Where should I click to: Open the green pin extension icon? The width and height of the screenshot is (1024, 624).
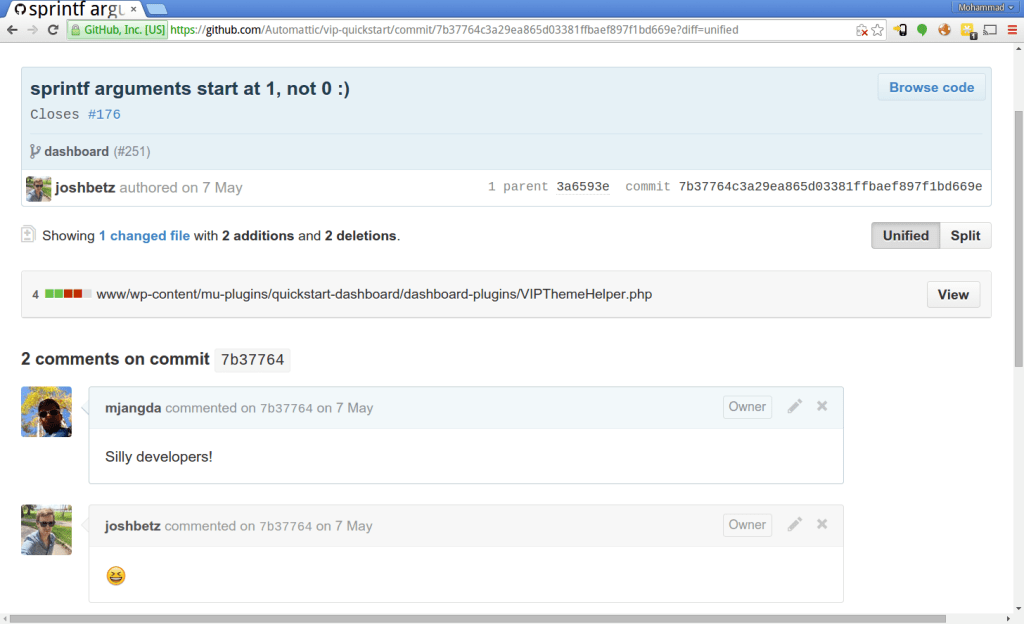(922, 30)
